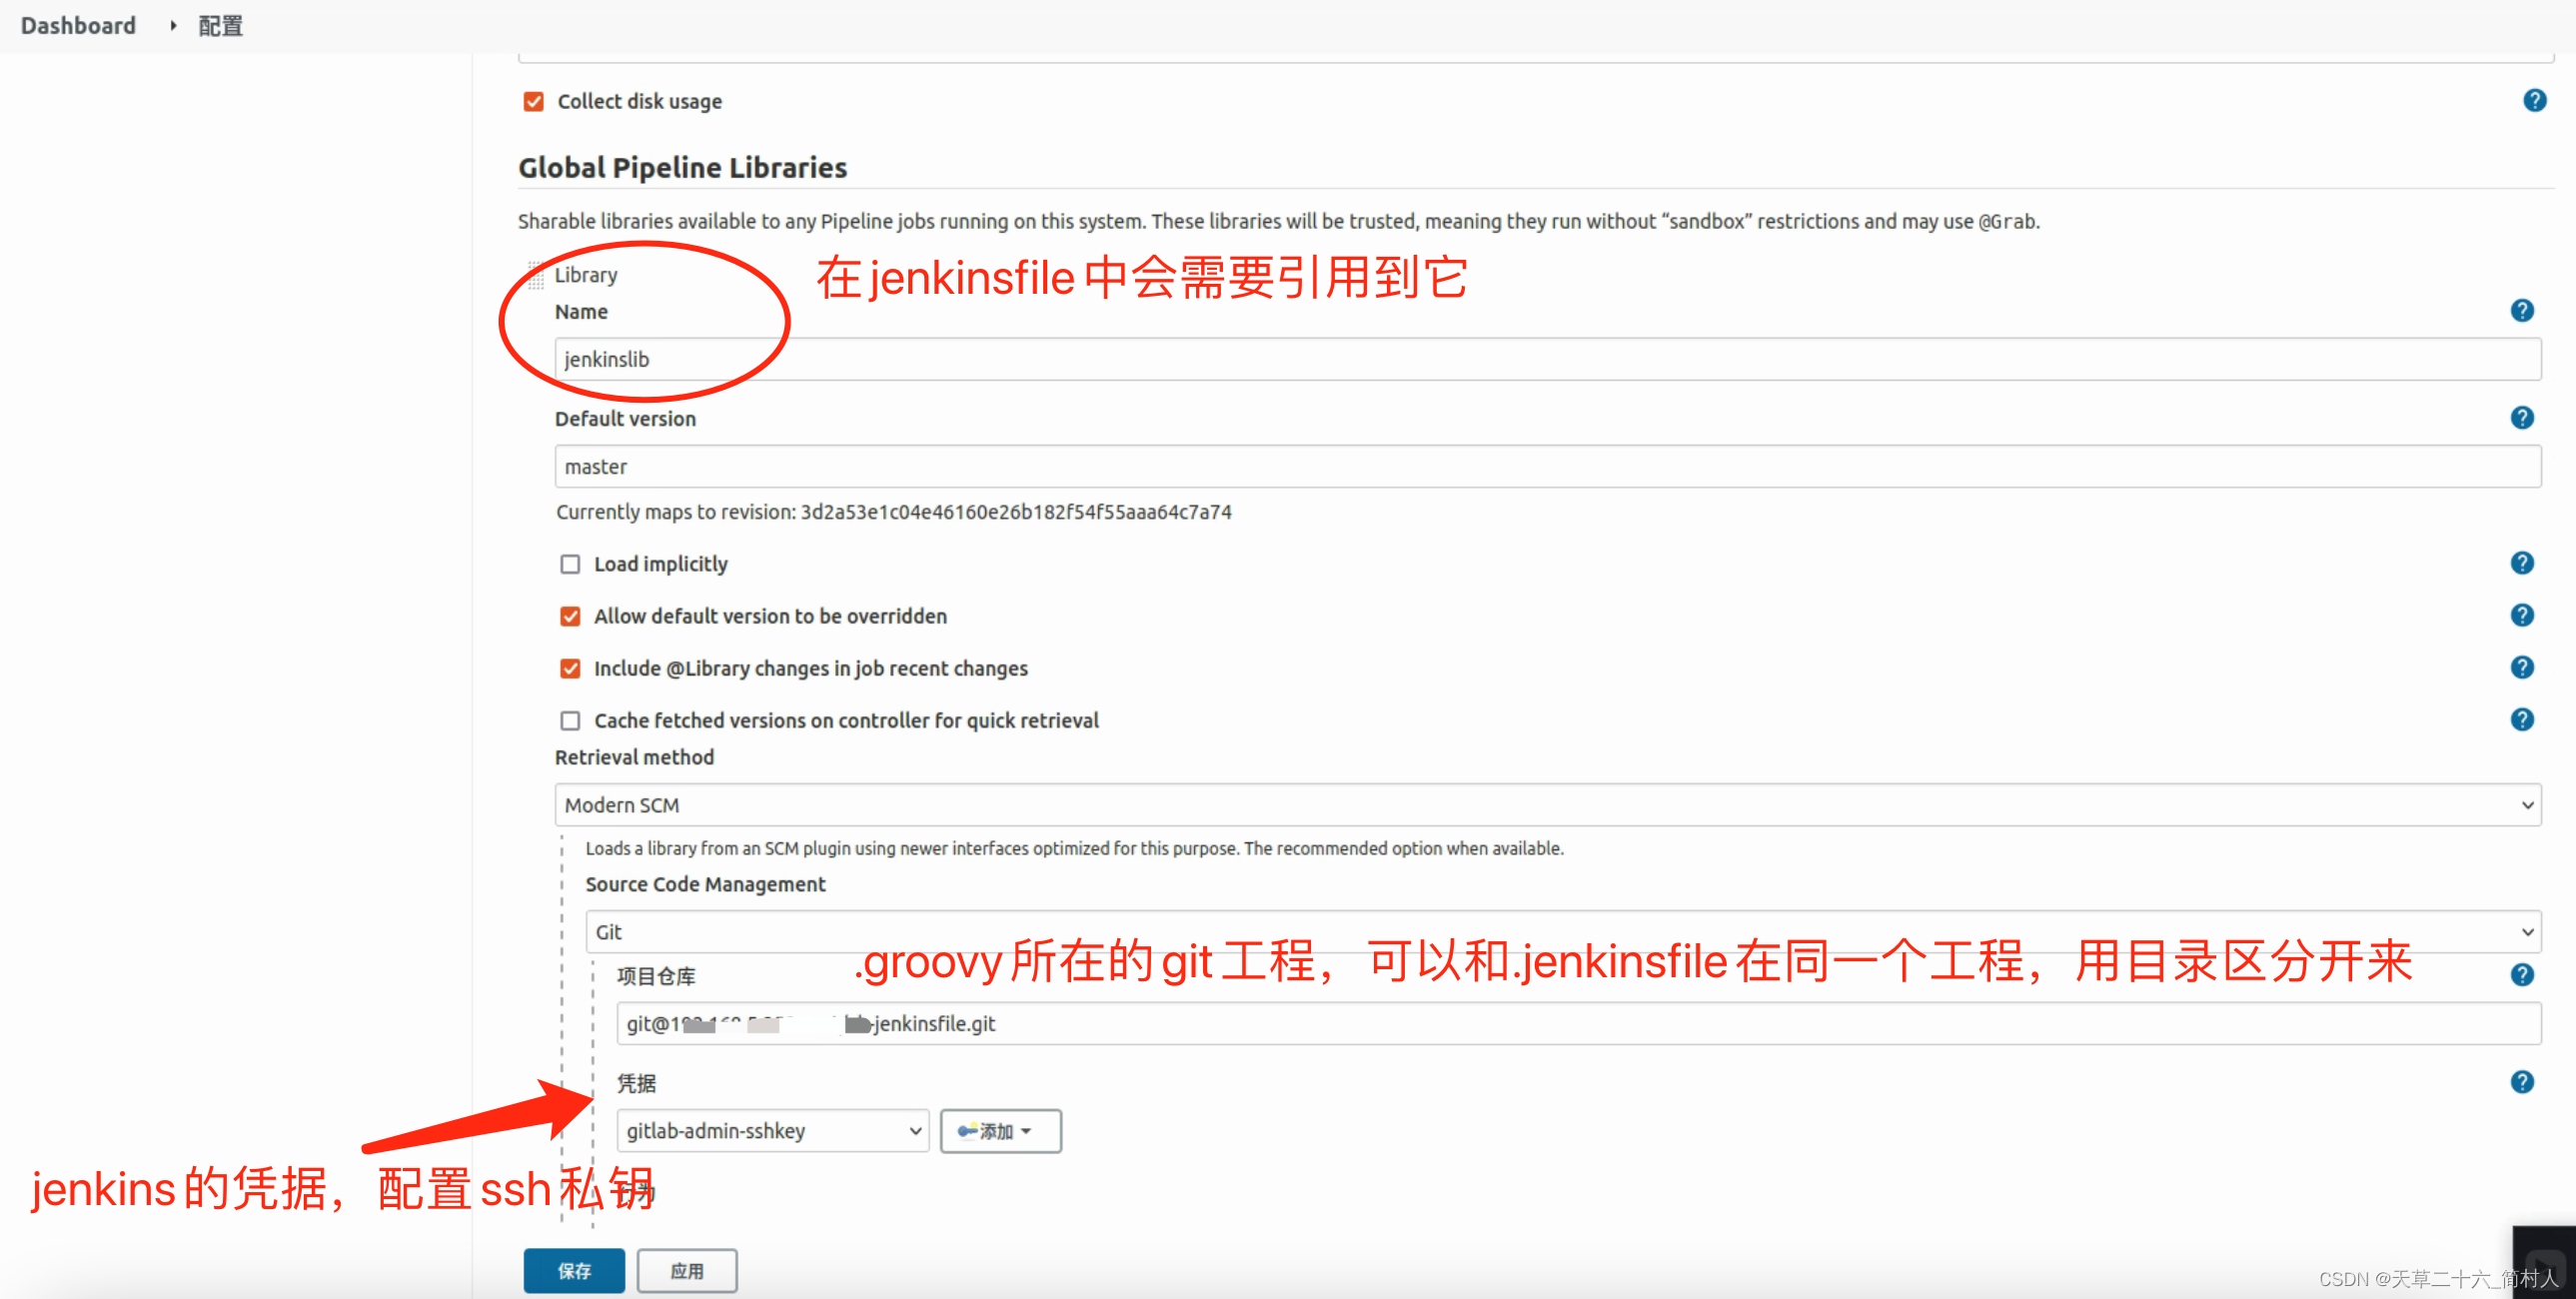Grab the Library drag handle
Screen dimensions: 2576x1299
[x=536, y=274]
